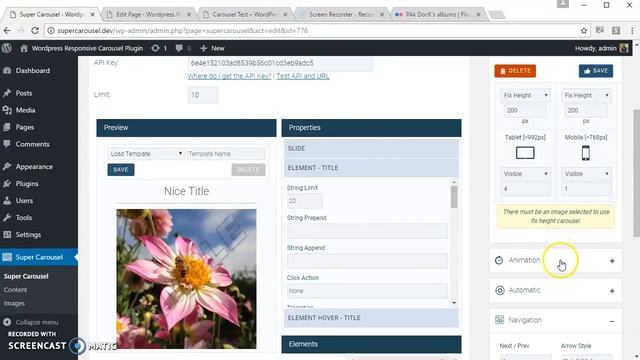This screenshot has width=640, height=360.
Task: Click the String Limit input field
Action: pos(304,201)
